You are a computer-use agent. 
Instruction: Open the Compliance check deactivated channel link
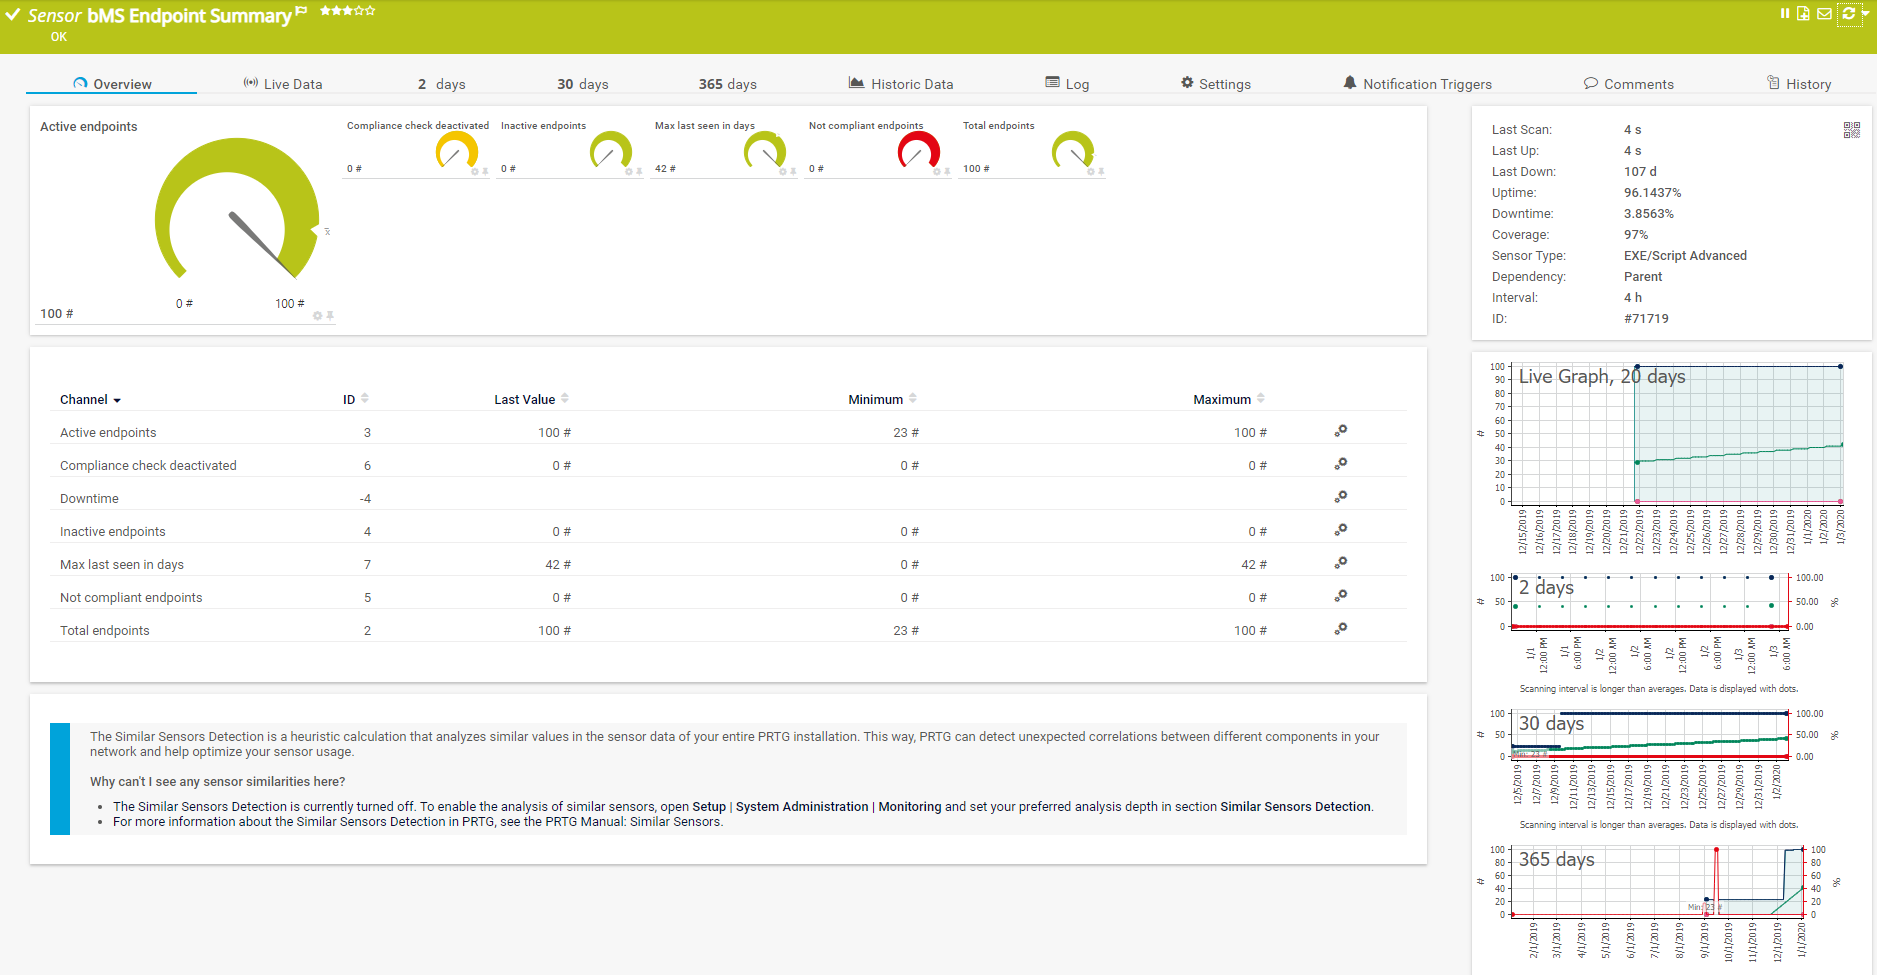pos(148,466)
